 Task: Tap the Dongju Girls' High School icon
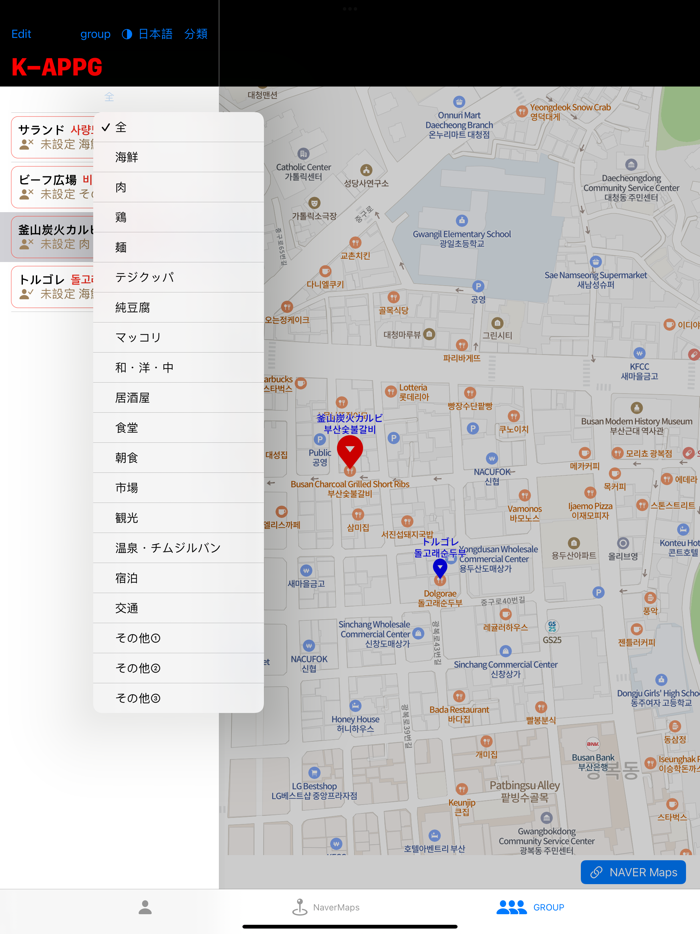[x=661, y=680]
